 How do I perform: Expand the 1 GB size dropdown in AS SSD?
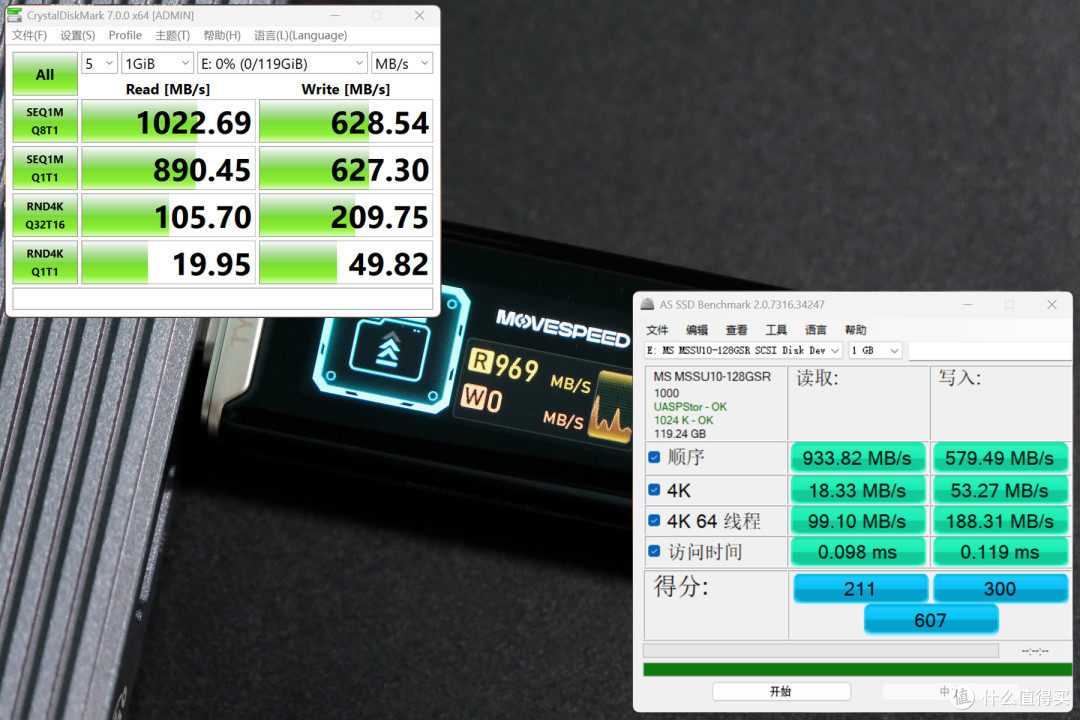point(875,351)
